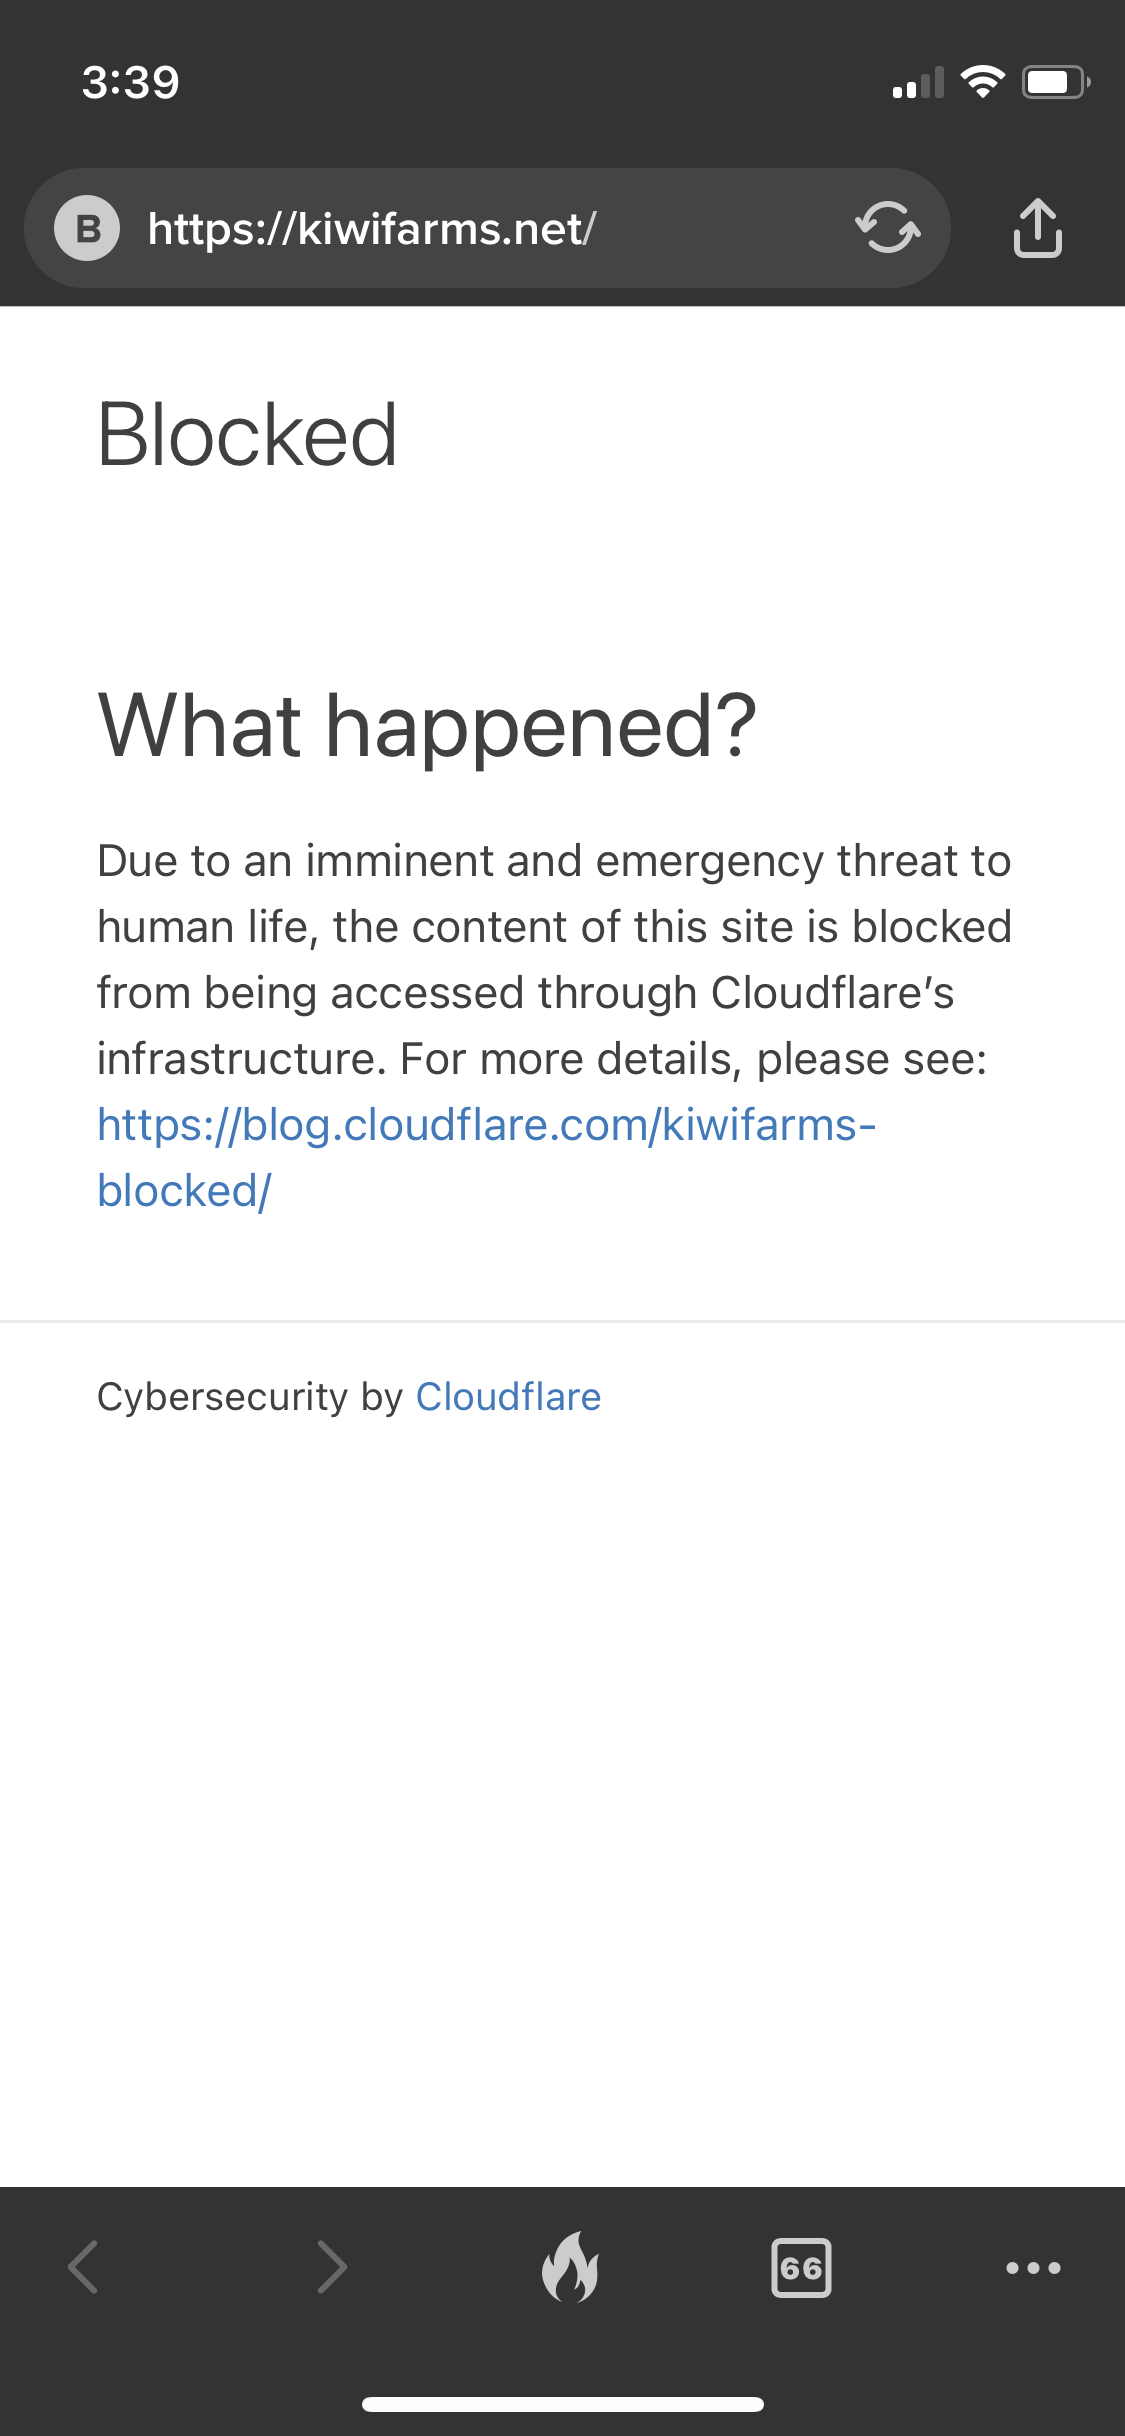Tap the "Blocked" page heading
The image size is (1125, 2436).
pos(247,435)
